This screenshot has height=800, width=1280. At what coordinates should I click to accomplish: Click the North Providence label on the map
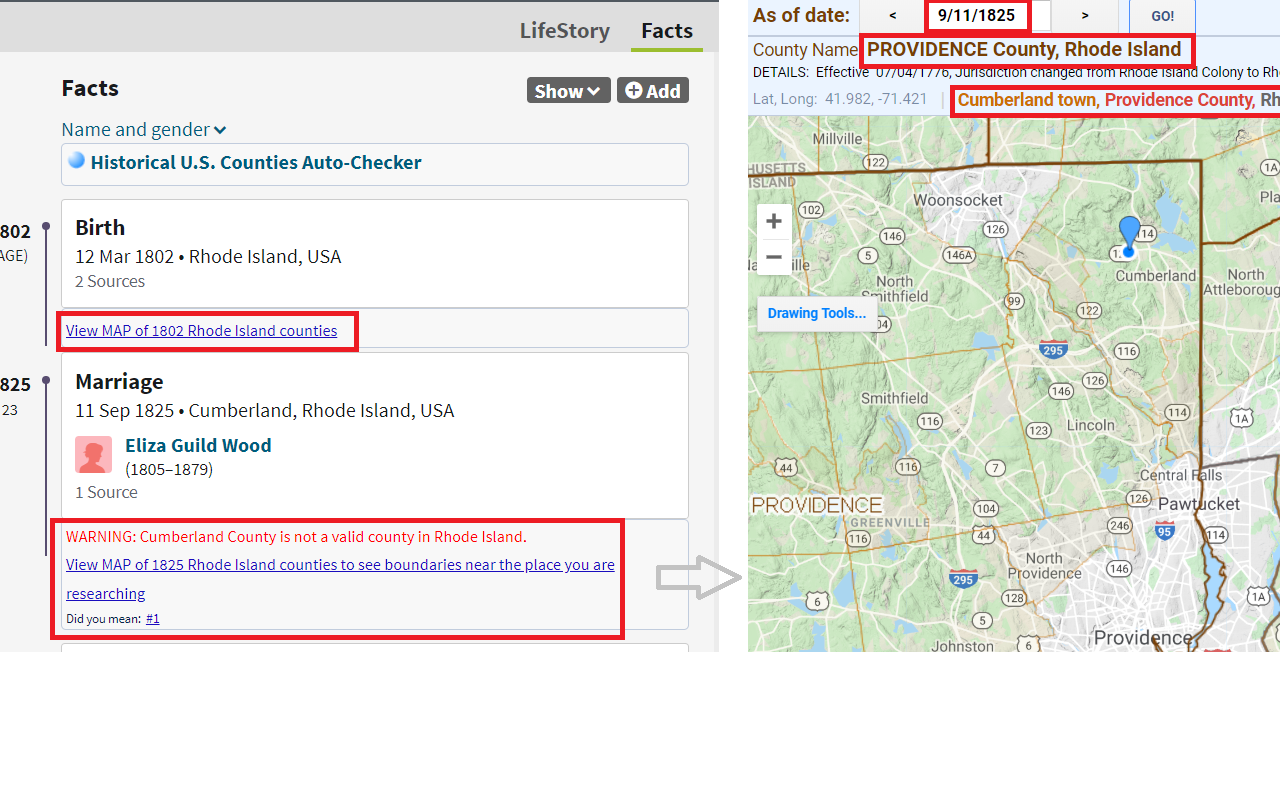coord(1044,566)
